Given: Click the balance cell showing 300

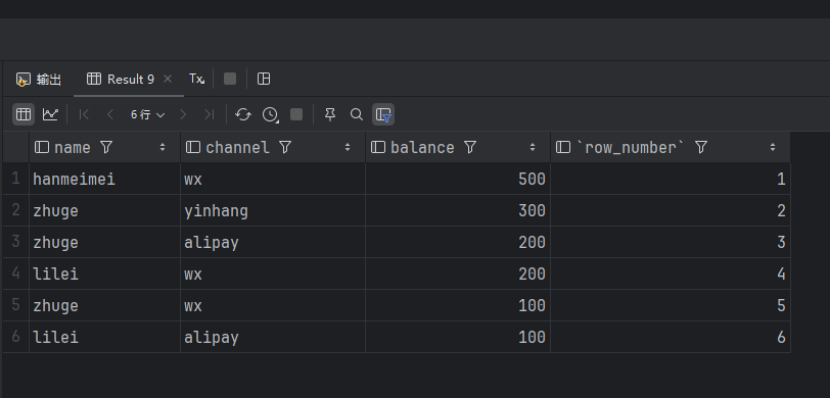Looking at the screenshot, I should [458, 211].
